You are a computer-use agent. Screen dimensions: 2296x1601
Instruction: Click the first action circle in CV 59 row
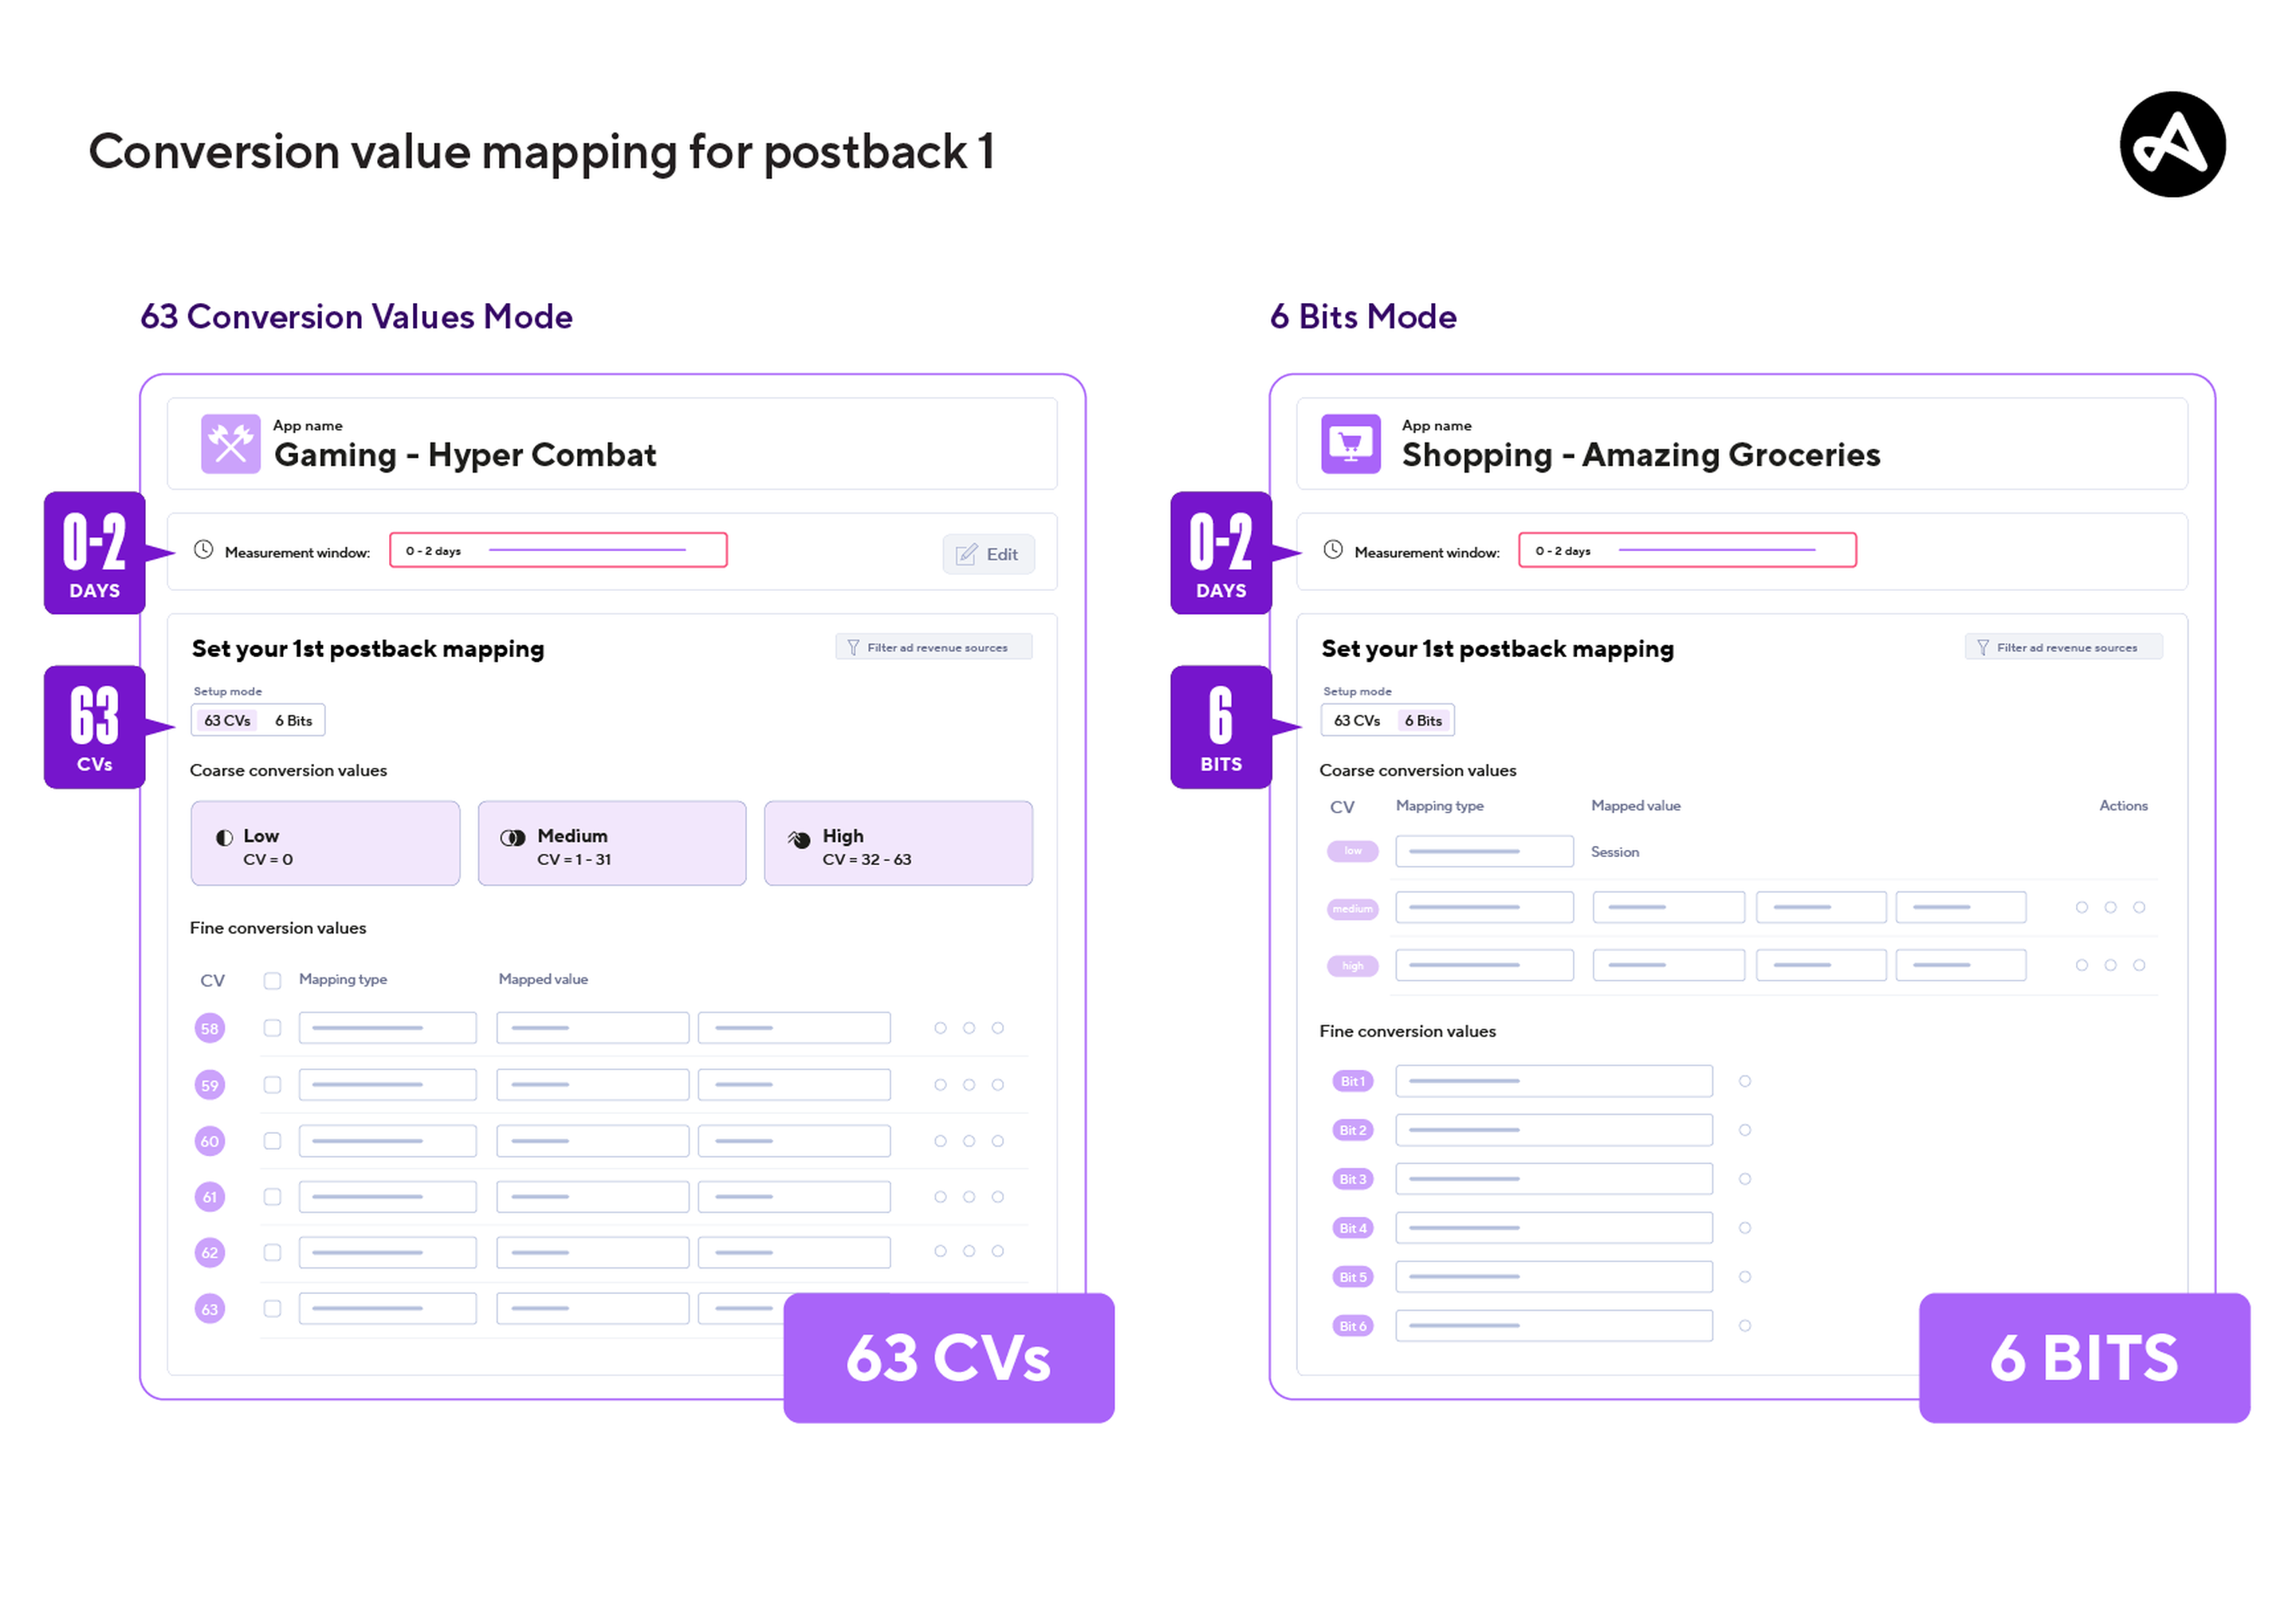point(939,1085)
